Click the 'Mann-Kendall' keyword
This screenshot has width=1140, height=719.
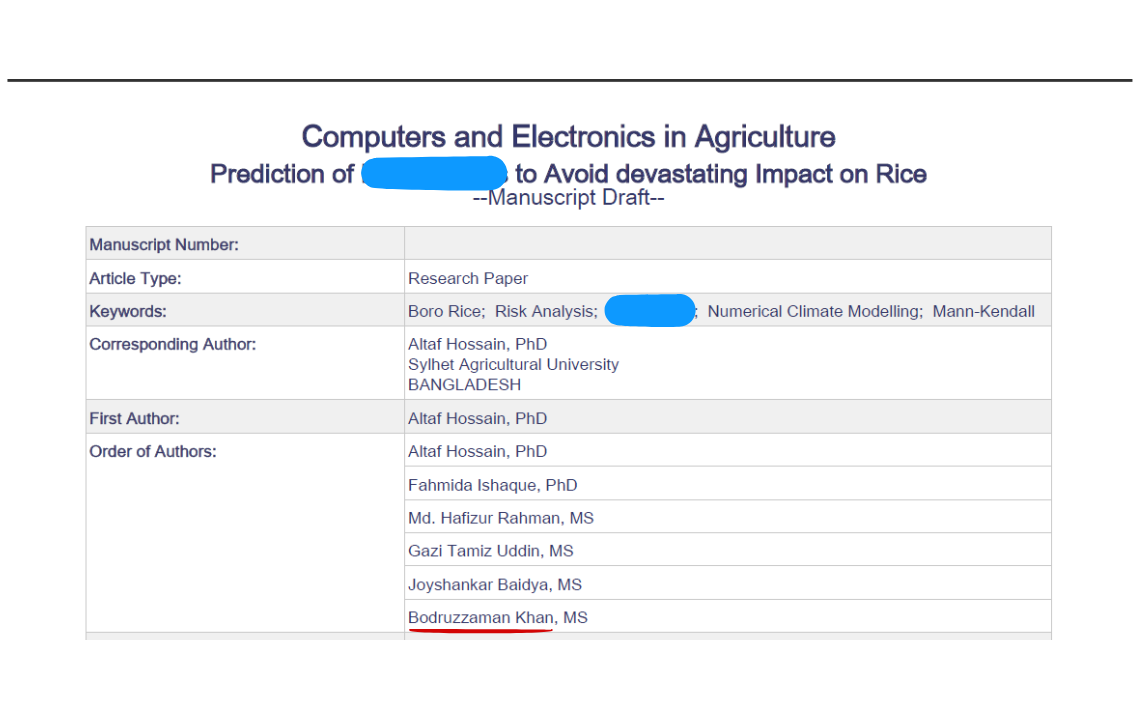click(983, 311)
